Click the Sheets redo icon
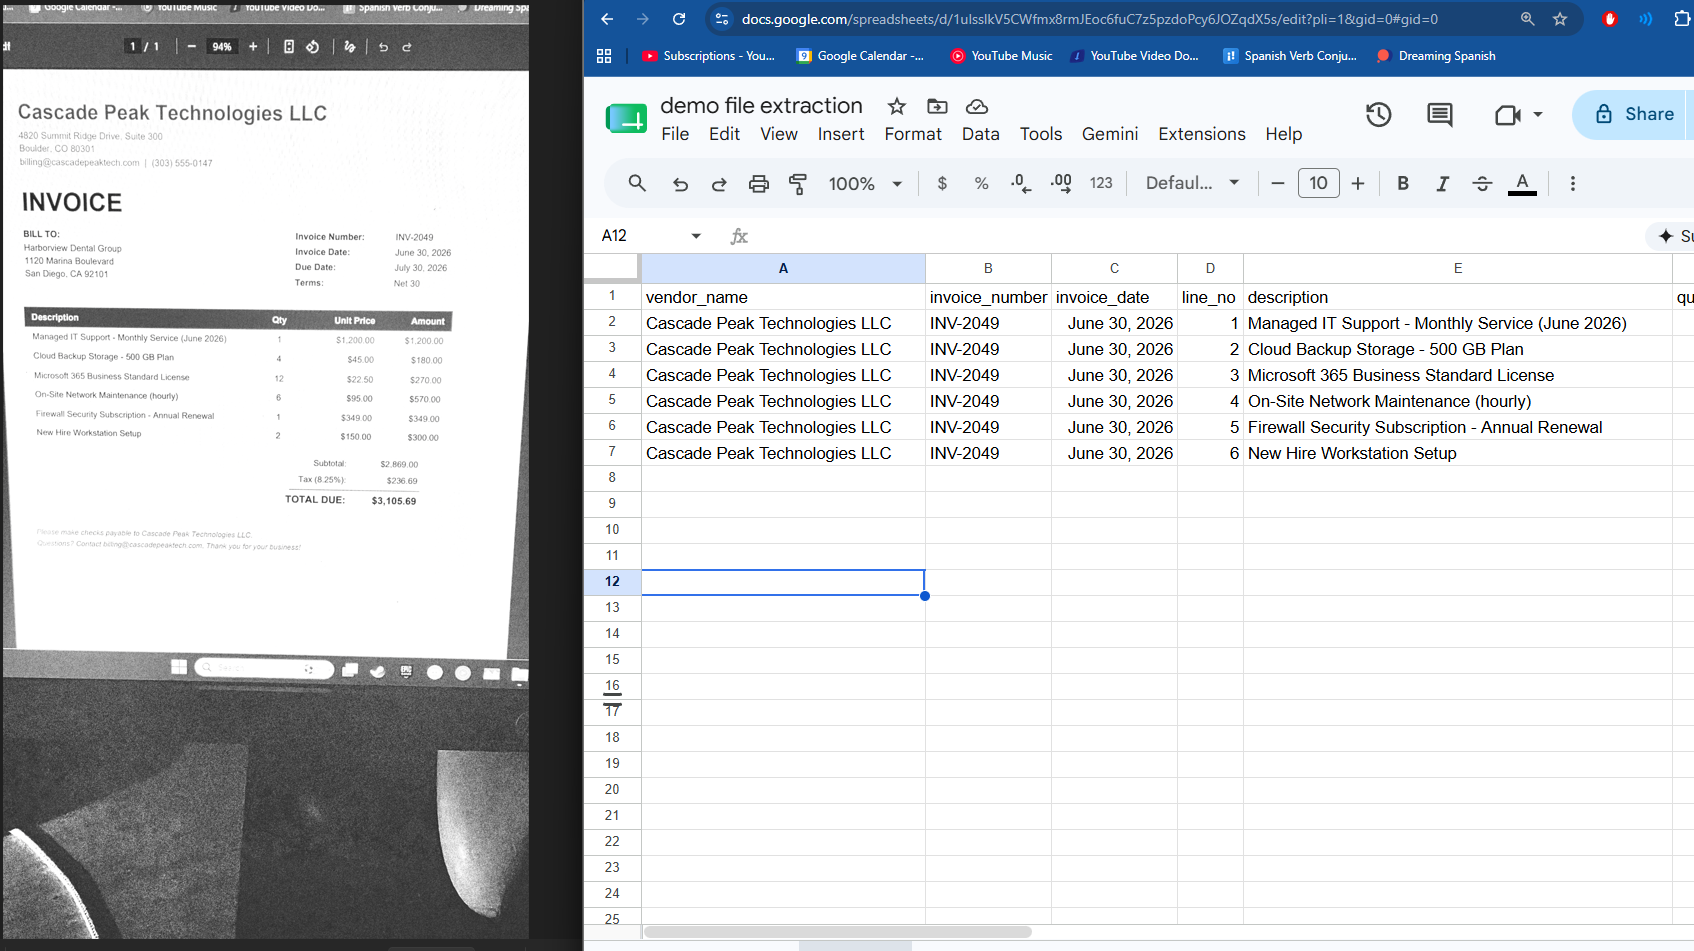 719,183
